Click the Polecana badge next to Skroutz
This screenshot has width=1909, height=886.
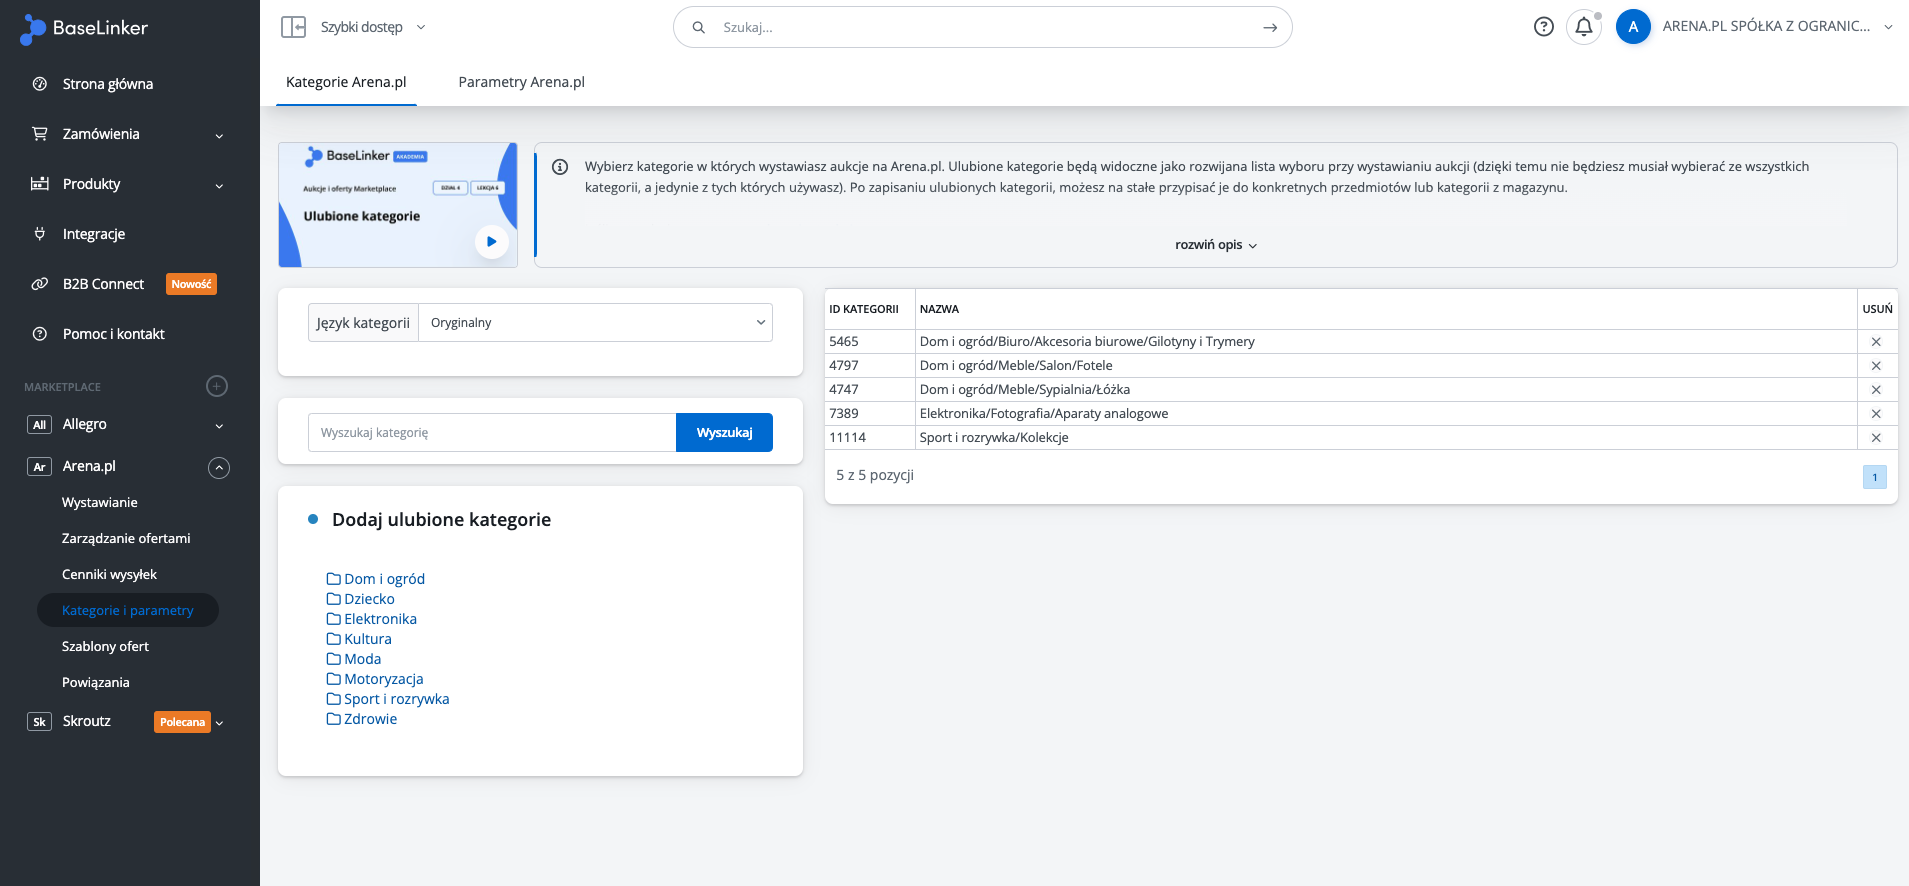[182, 722]
